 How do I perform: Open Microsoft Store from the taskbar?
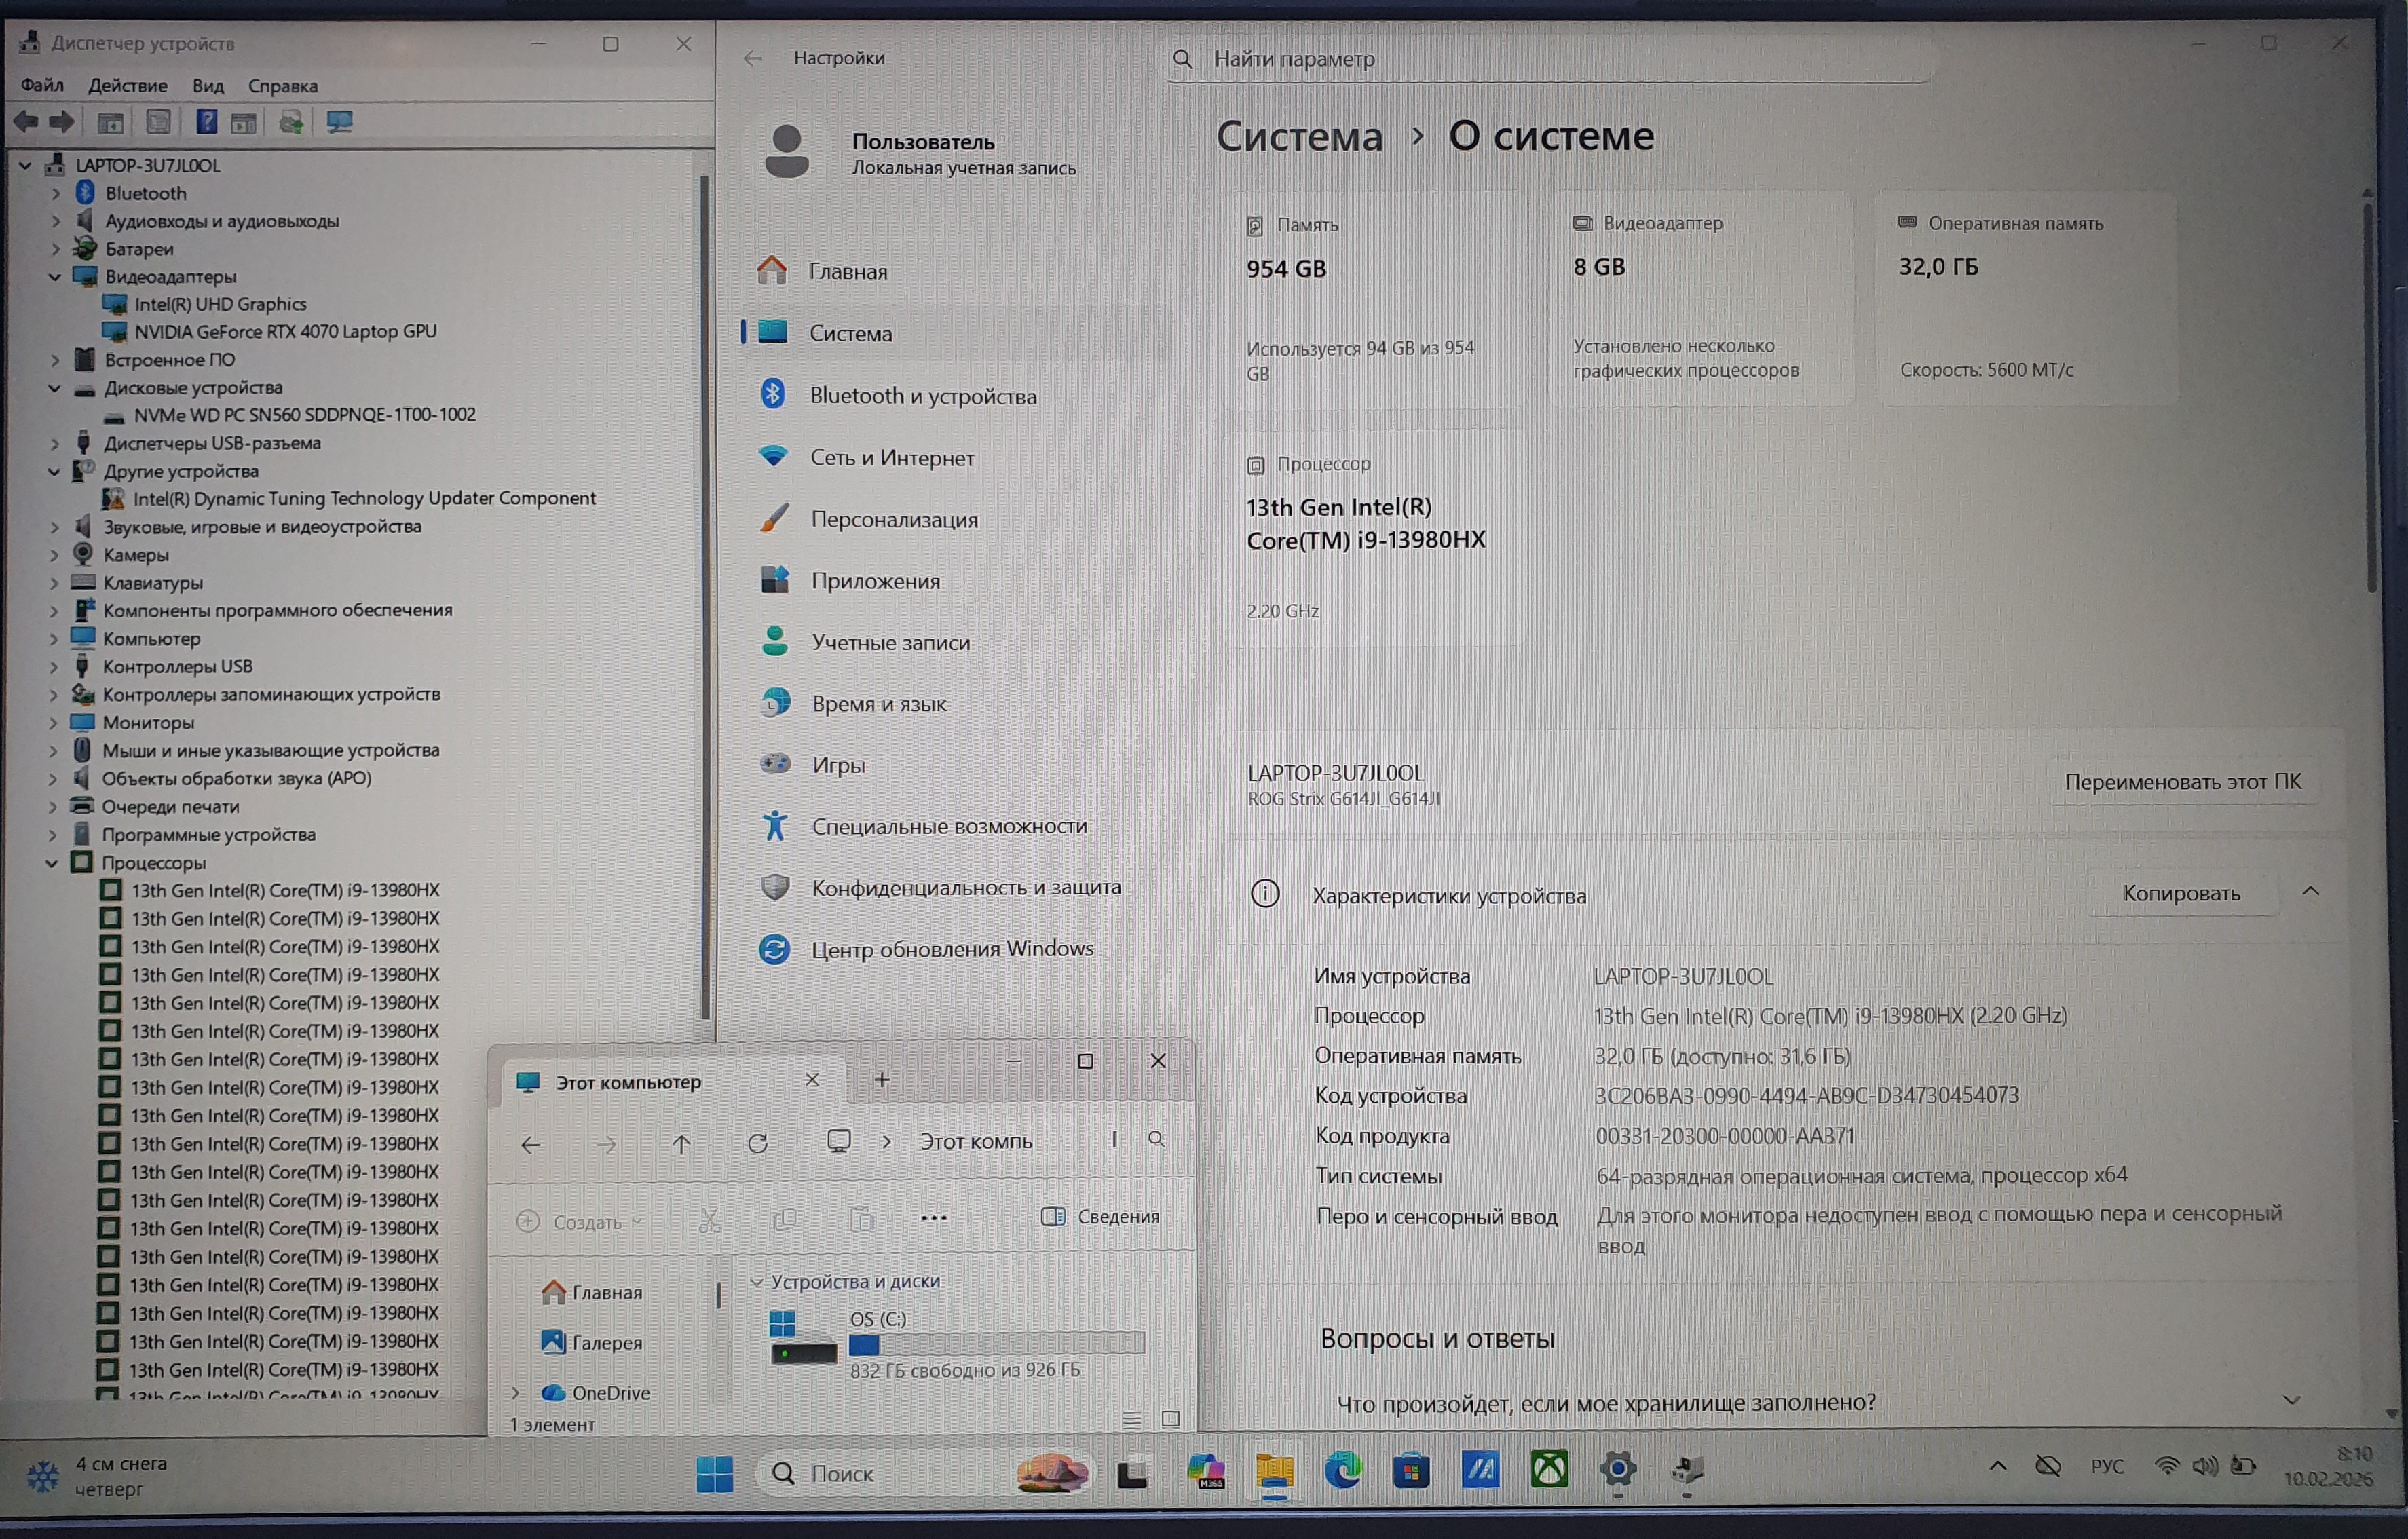(1410, 1471)
